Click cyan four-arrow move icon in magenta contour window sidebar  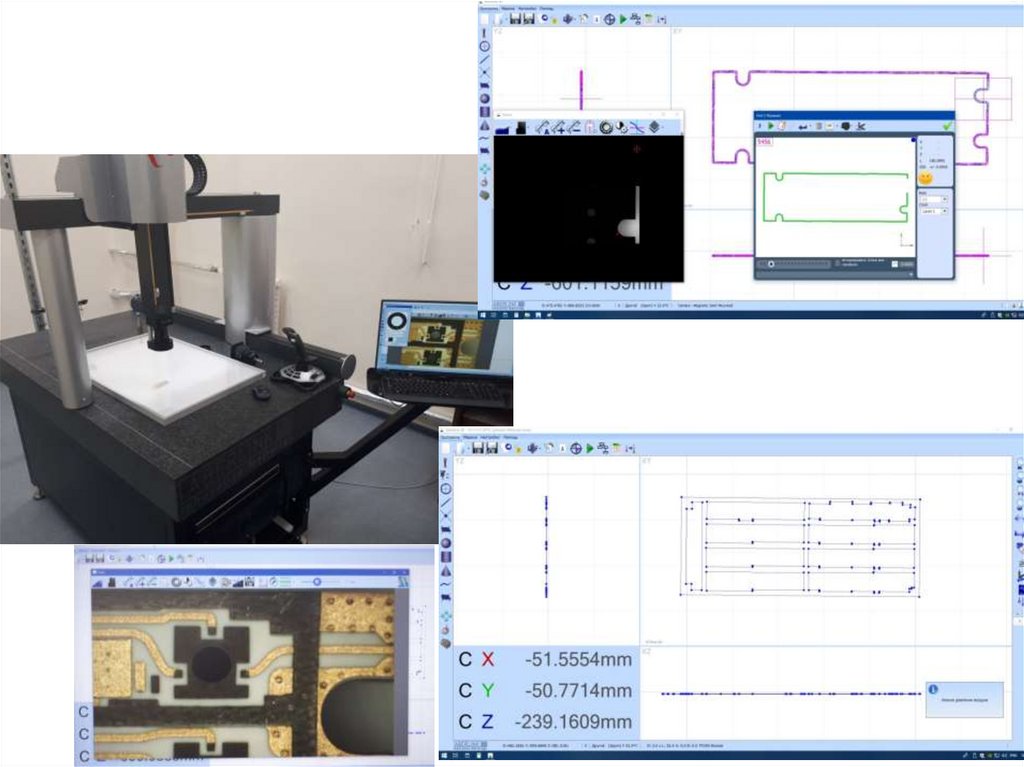[485, 169]
